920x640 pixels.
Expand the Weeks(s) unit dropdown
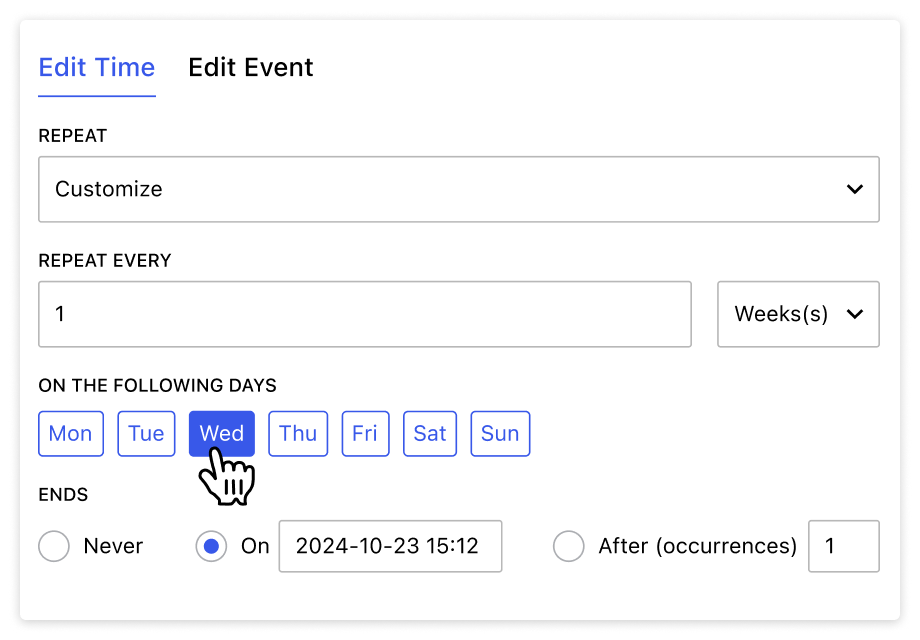point(797,314)
